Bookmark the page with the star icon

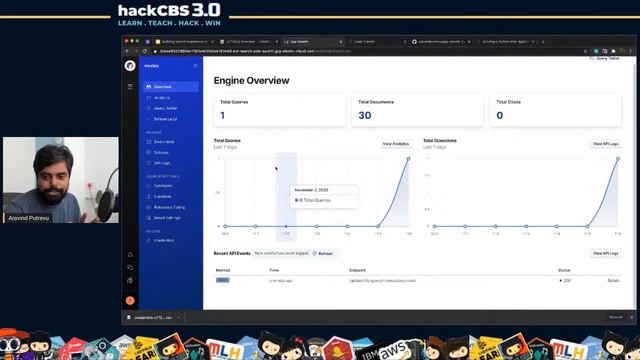pos(585,51)
